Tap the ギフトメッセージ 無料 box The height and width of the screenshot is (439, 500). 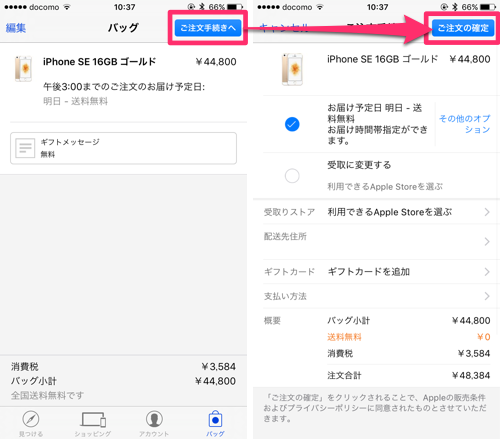(x=123, y=148)
